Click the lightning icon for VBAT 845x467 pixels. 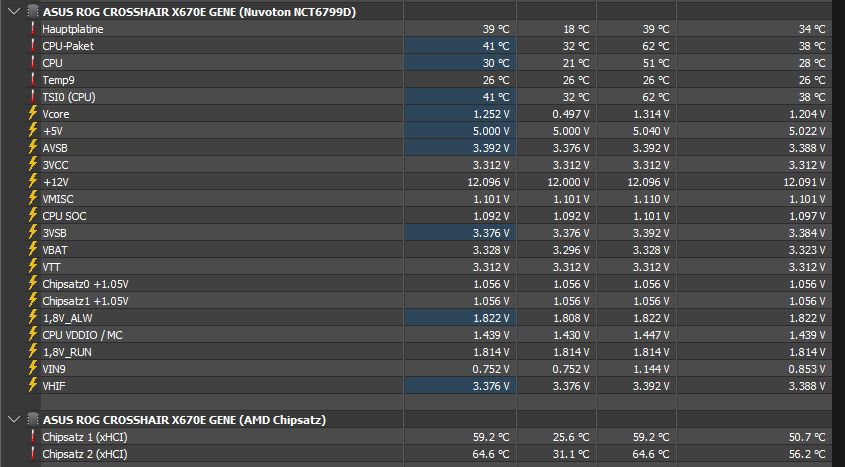[33, 250]
